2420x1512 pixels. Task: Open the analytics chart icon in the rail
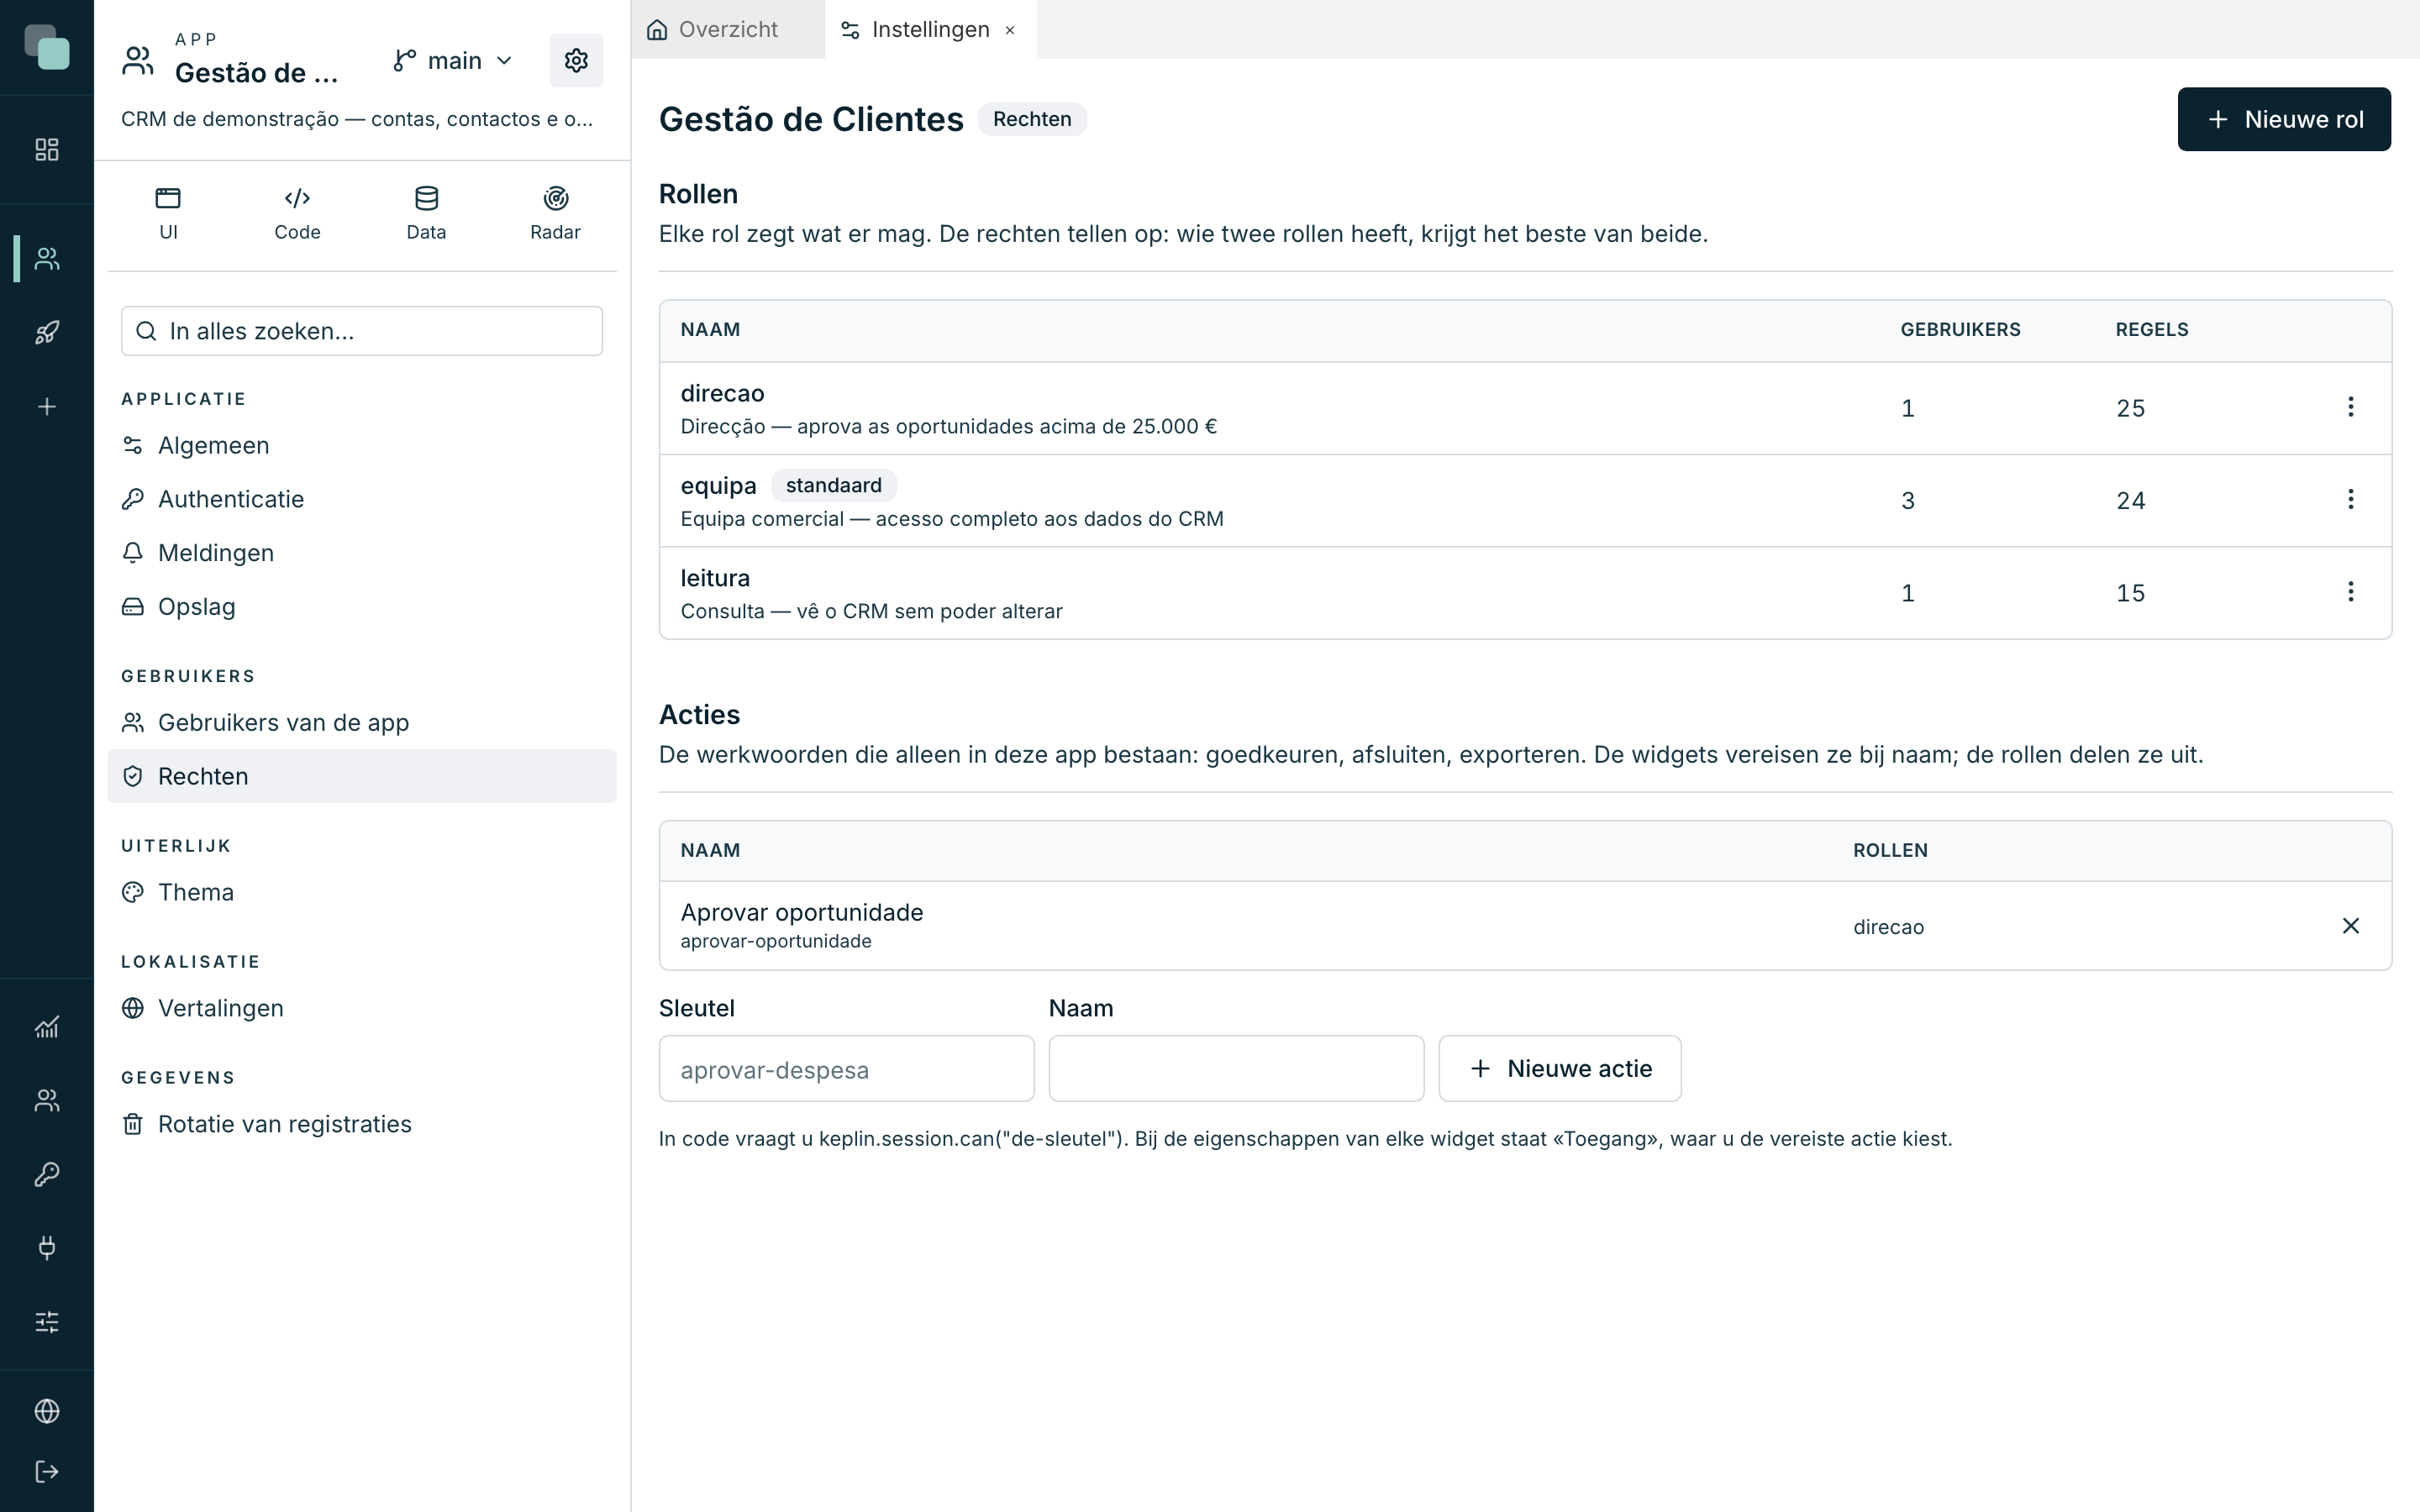(x=47, y=1027)
